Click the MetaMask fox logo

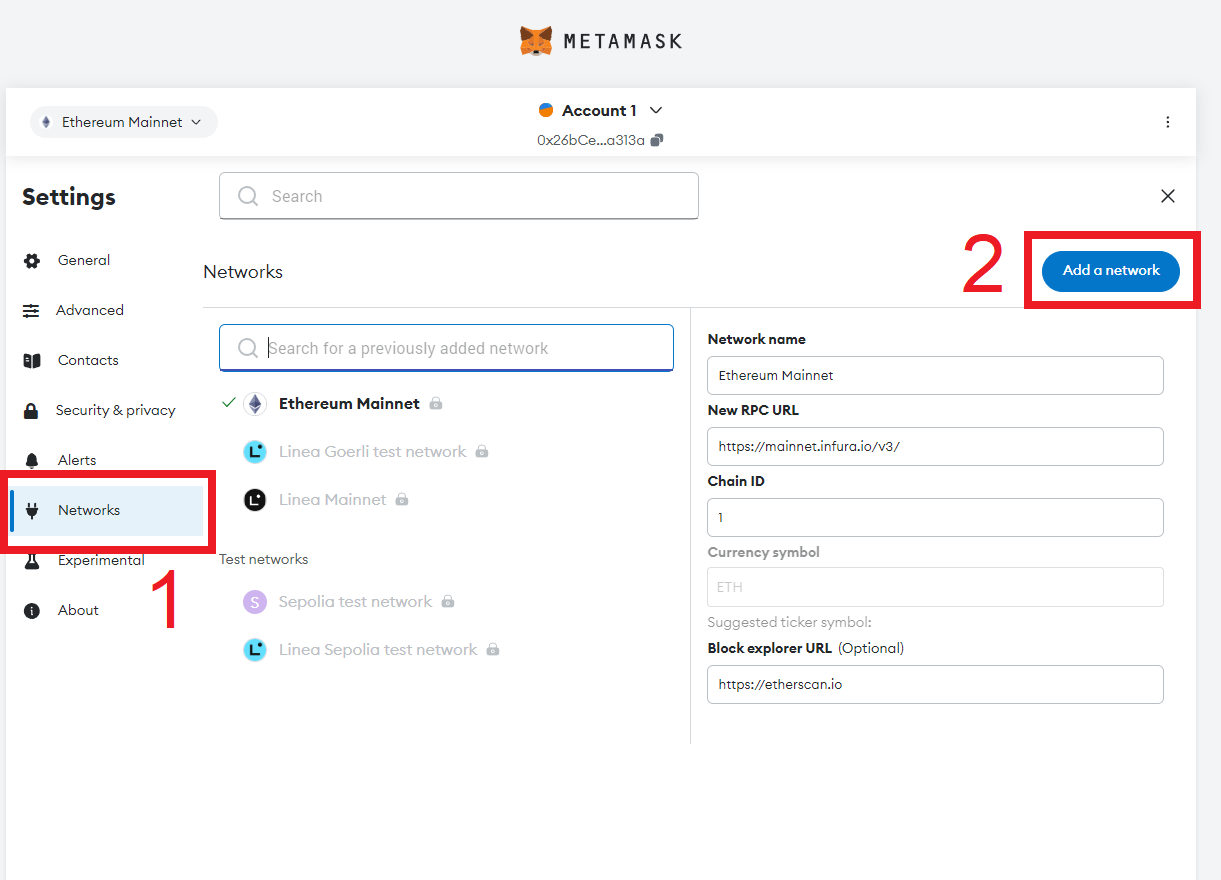536,41
